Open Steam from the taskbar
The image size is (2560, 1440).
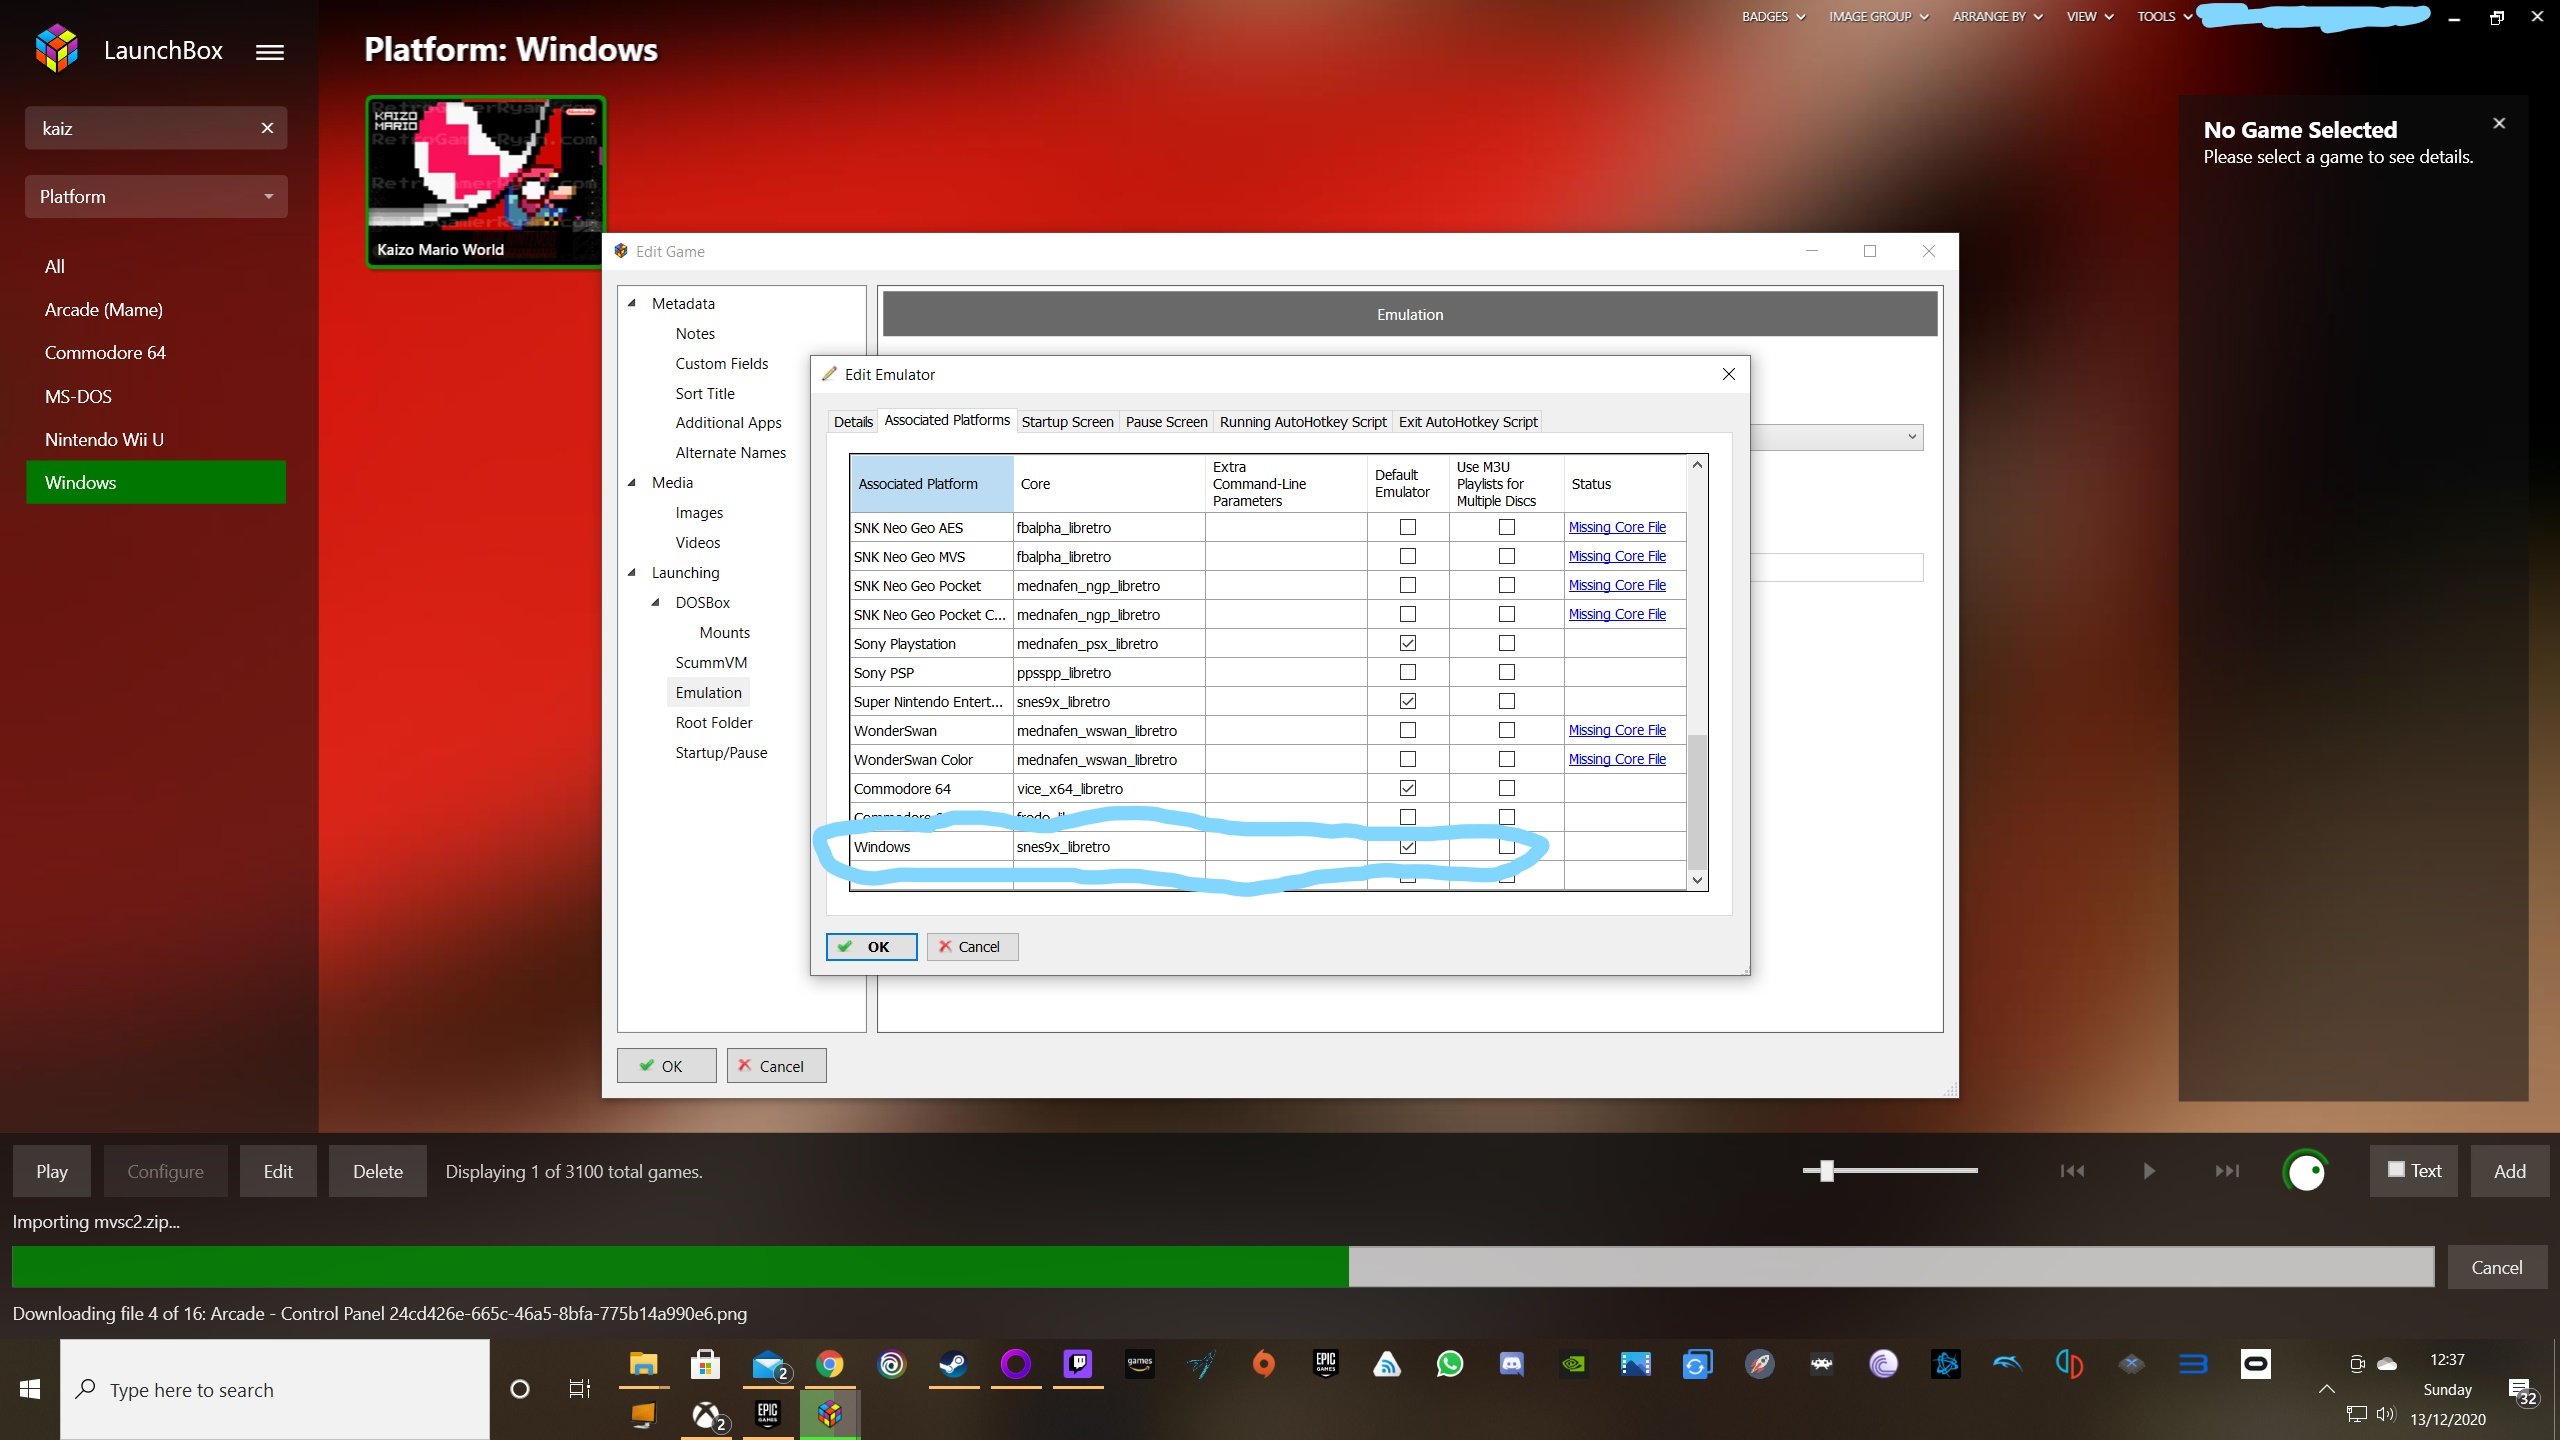pyautogui.click(x=953, y=1364)
